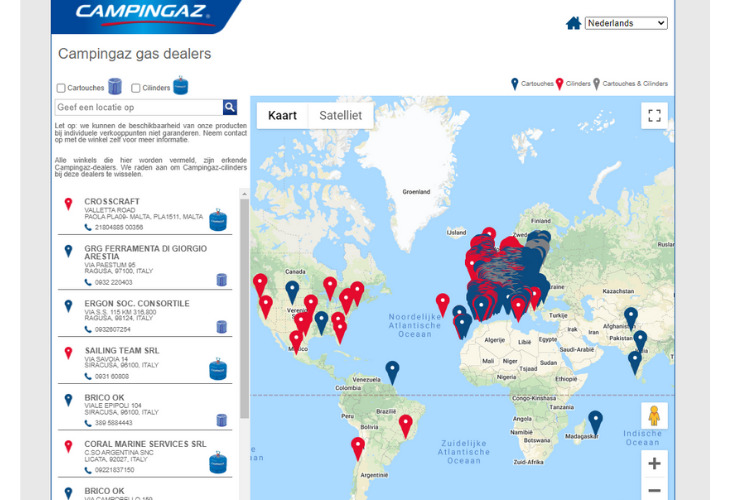Open the Nederlands language dropdown
This screenshot has height=500, width=730.
626,23
